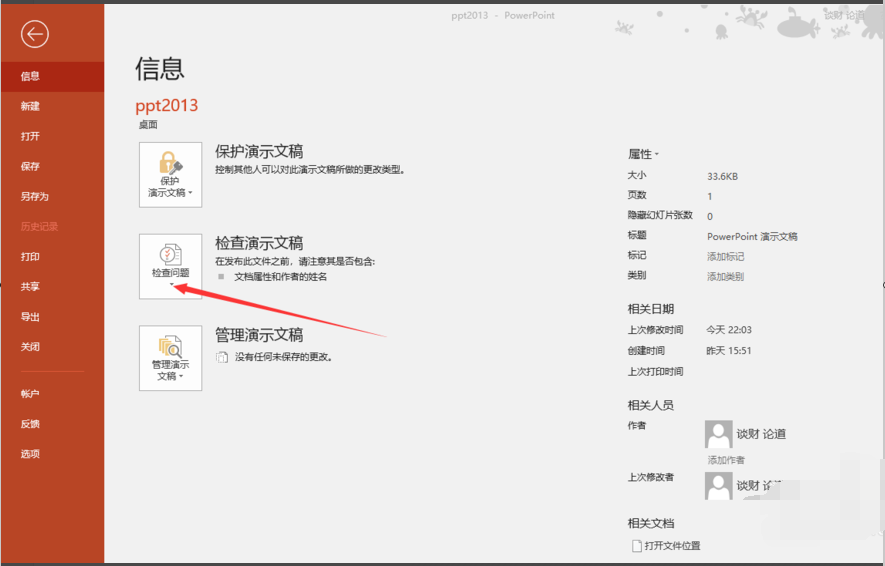Choose 另存为 in the sidebar
885x566 pixels.
[x=52, y=196]
